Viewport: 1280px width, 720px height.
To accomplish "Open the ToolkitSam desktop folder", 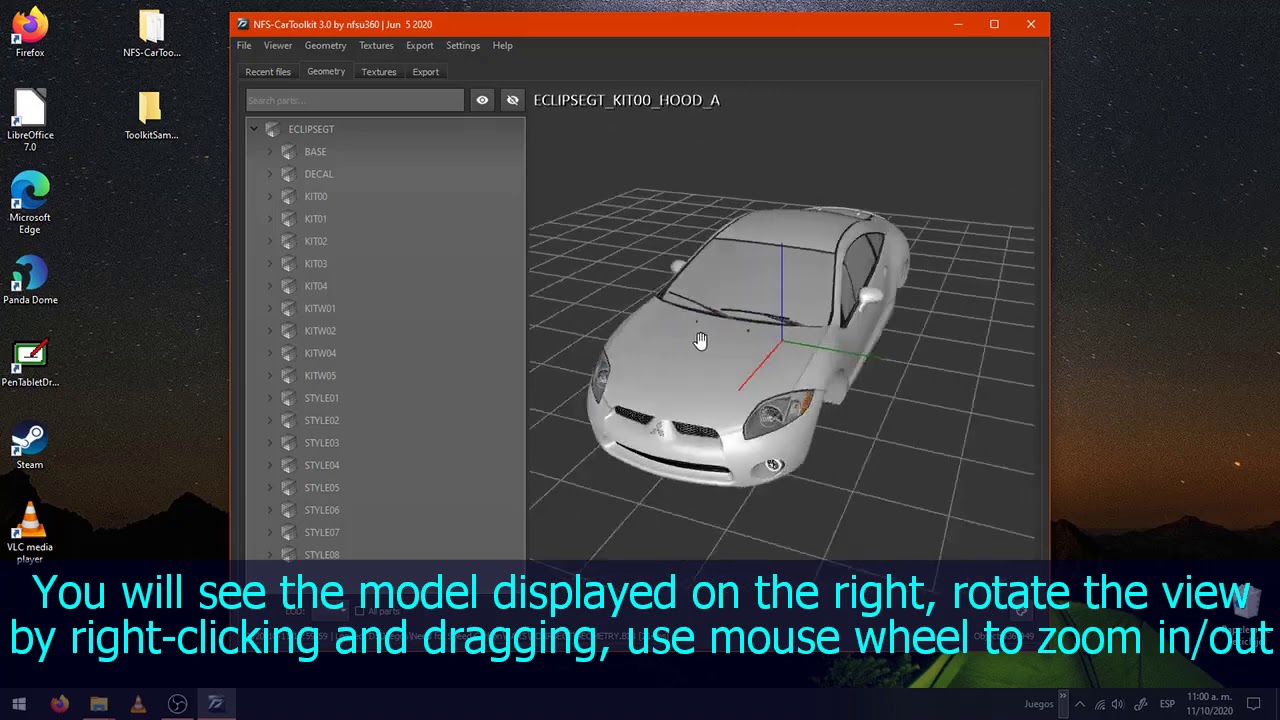I will 151,116.
